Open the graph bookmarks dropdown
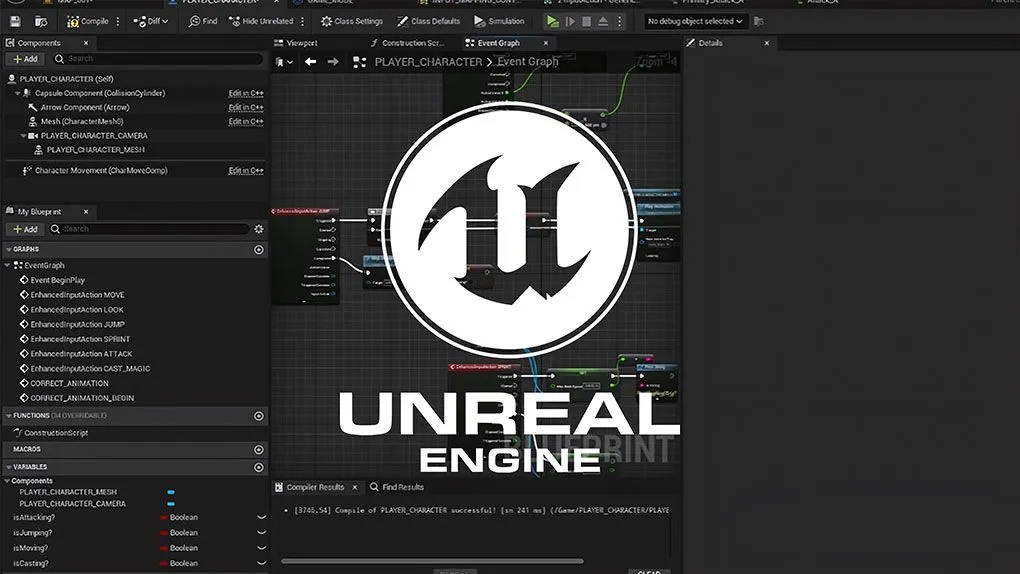1020x574 pixels. 284,62
